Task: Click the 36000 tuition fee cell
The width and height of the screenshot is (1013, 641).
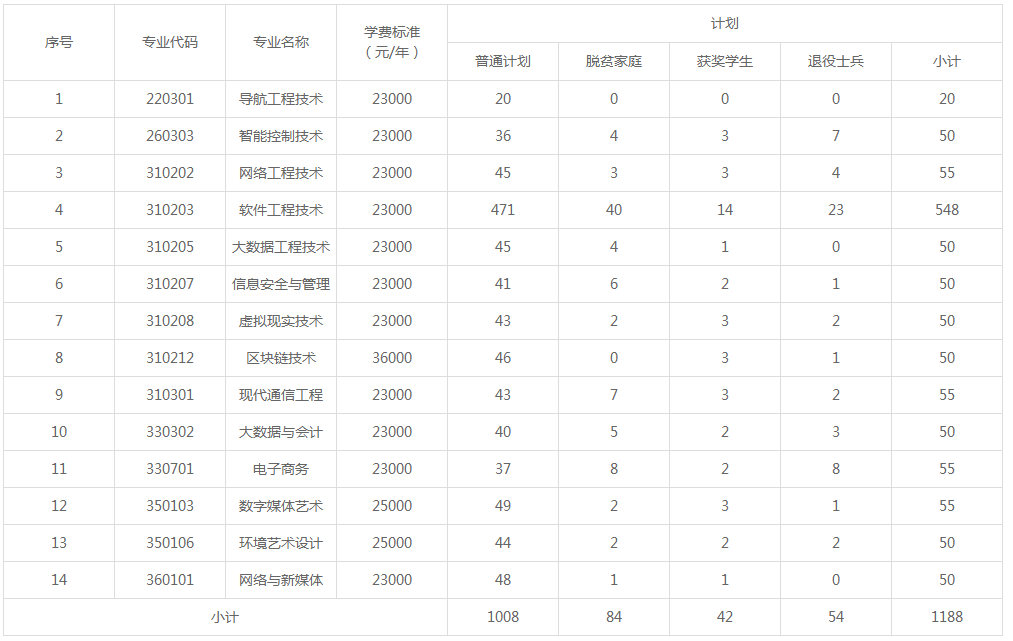Action: (x=392, y=358)
